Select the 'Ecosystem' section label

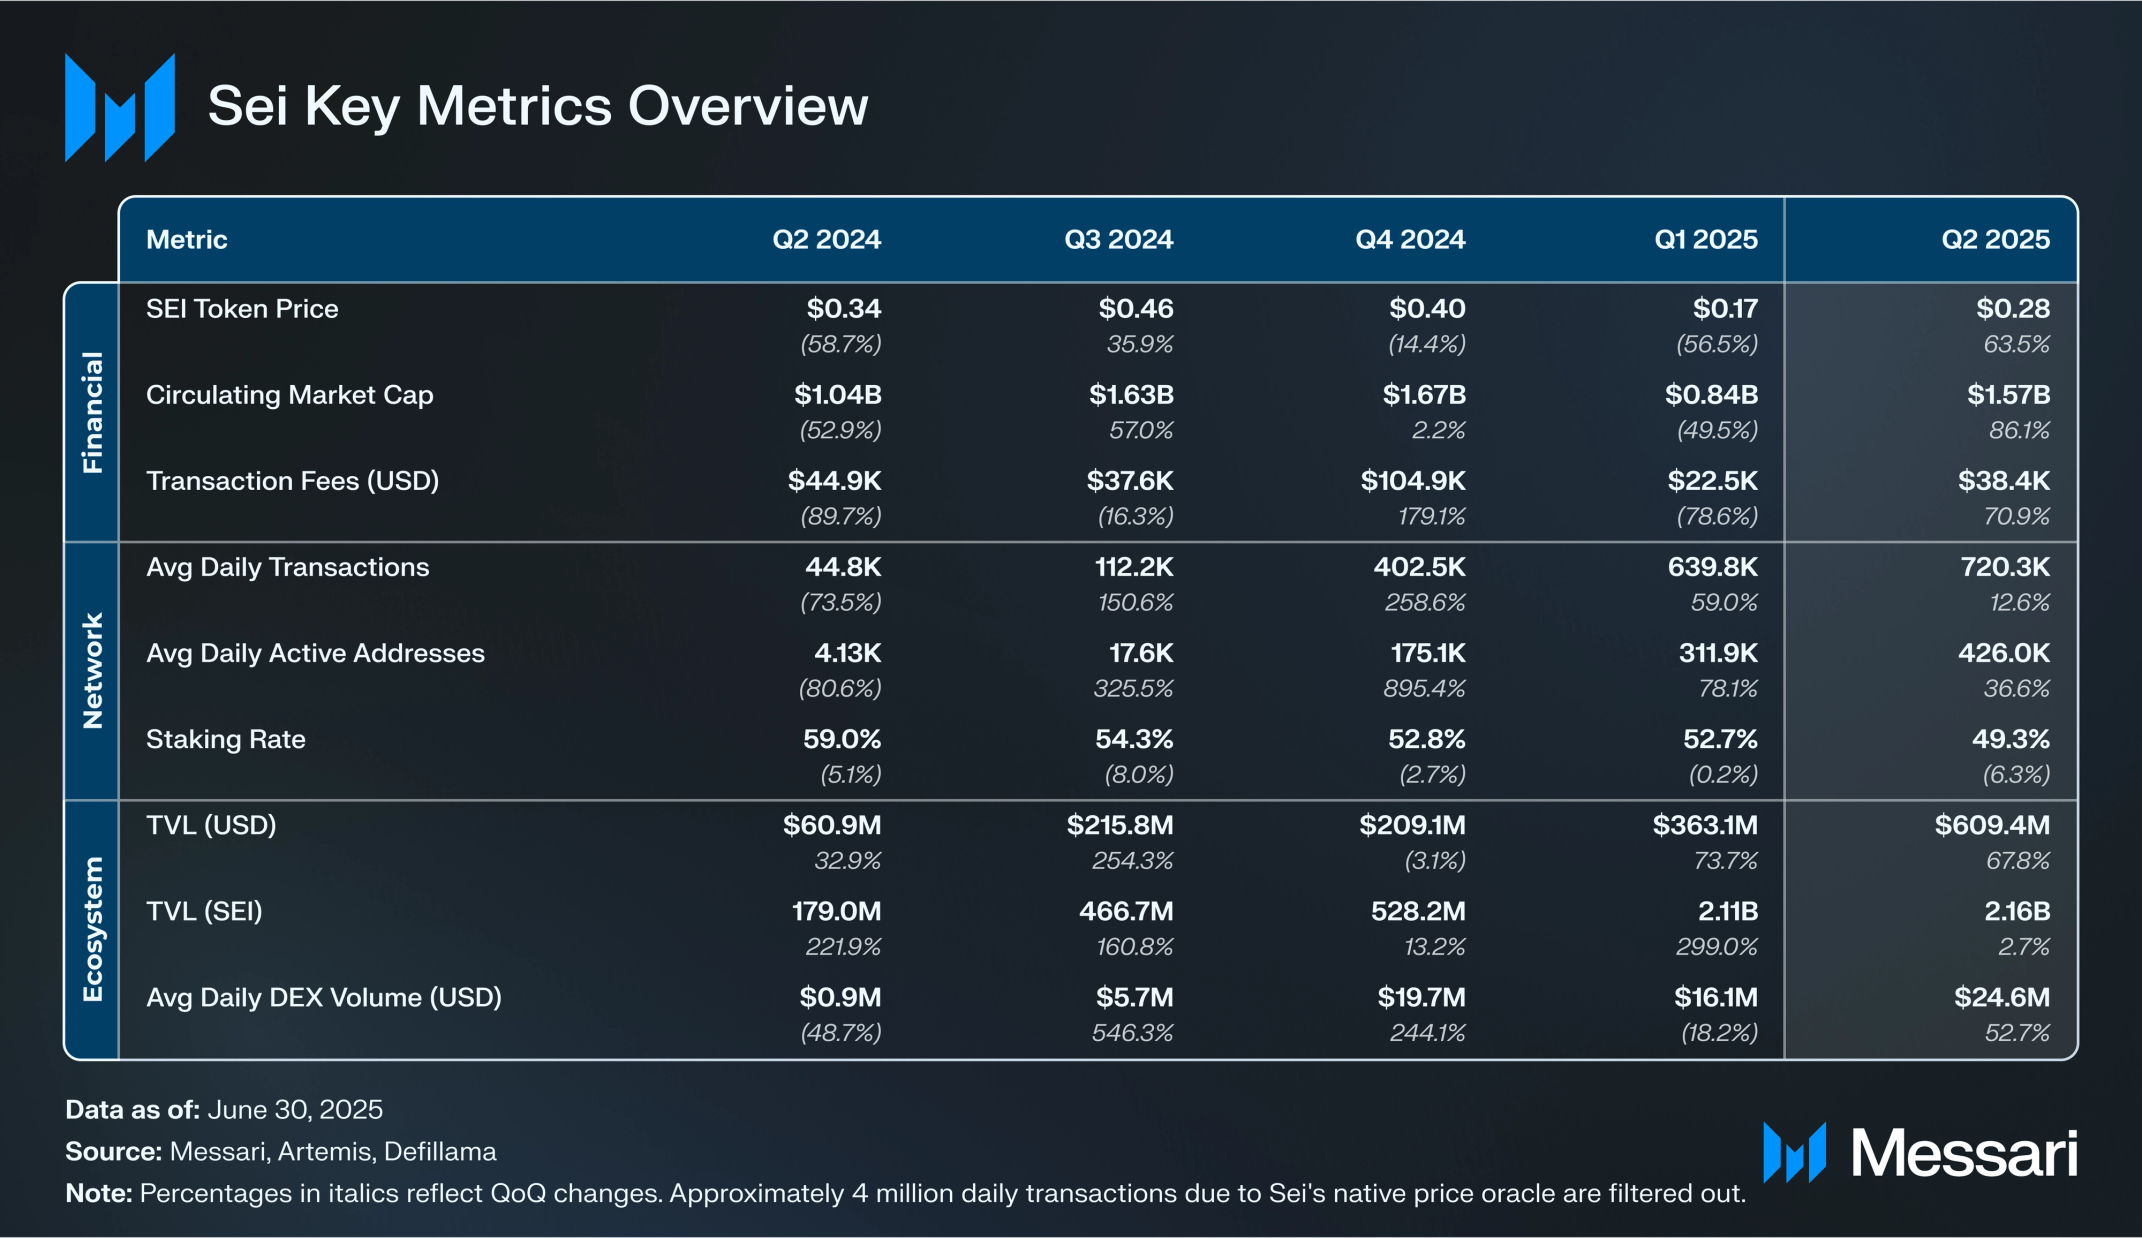click(92, 929)
